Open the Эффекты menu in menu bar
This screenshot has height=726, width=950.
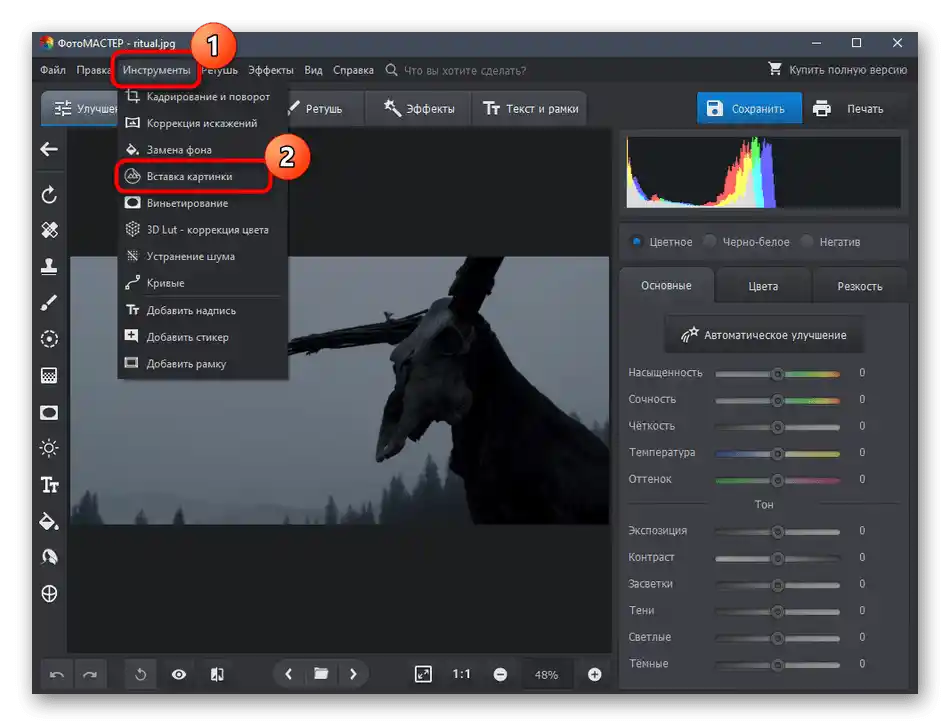271,70
